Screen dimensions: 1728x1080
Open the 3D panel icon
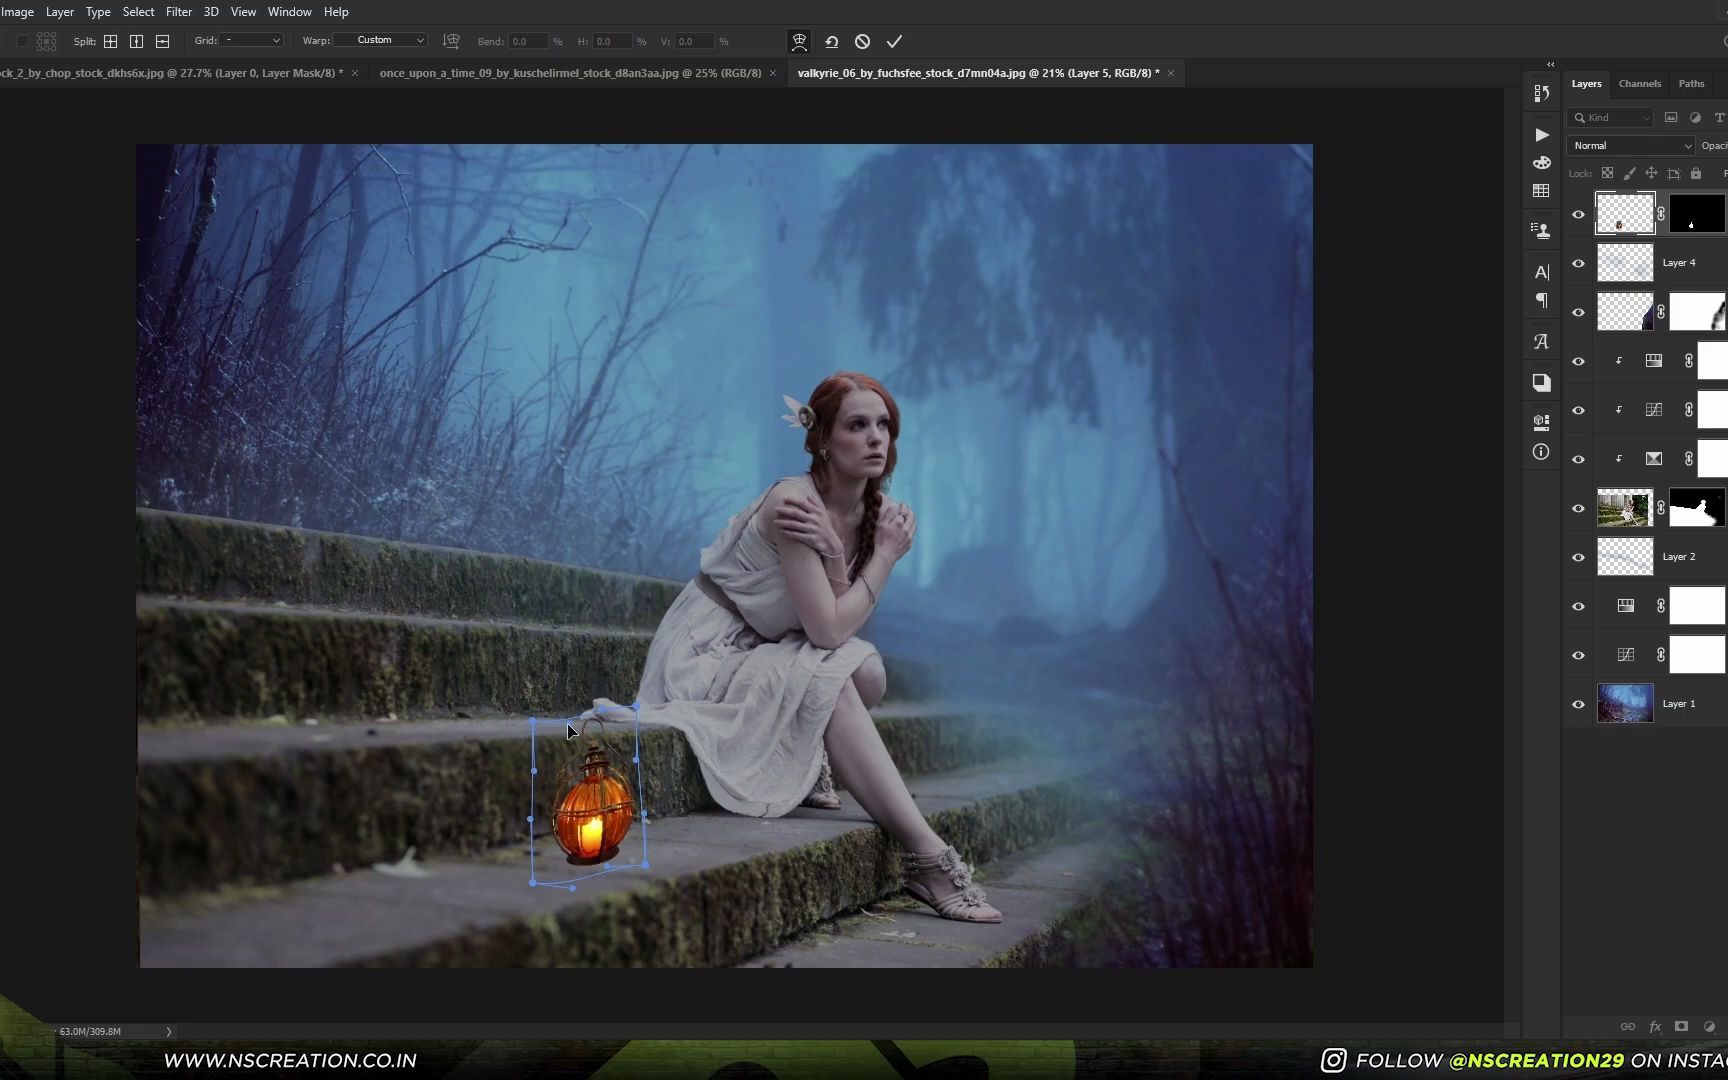coord(1541,382)
